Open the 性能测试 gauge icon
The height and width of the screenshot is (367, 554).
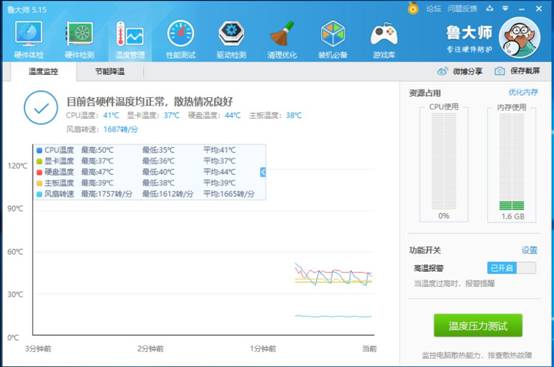click(x=181, y=39)
